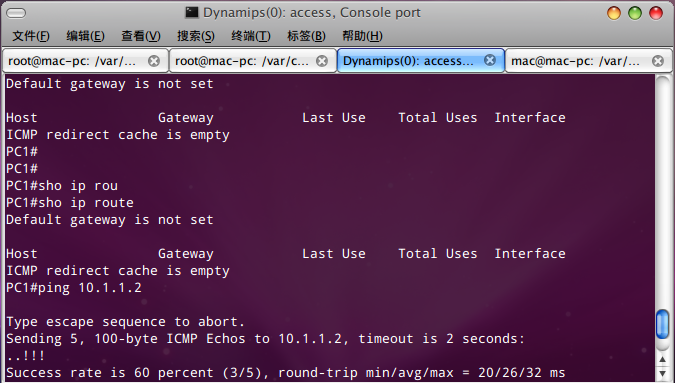Switch to first root@mac-pc: /var/... tab
Viewport: 675px width, 383px height.
pyautogui.click(x=85, y=61)
